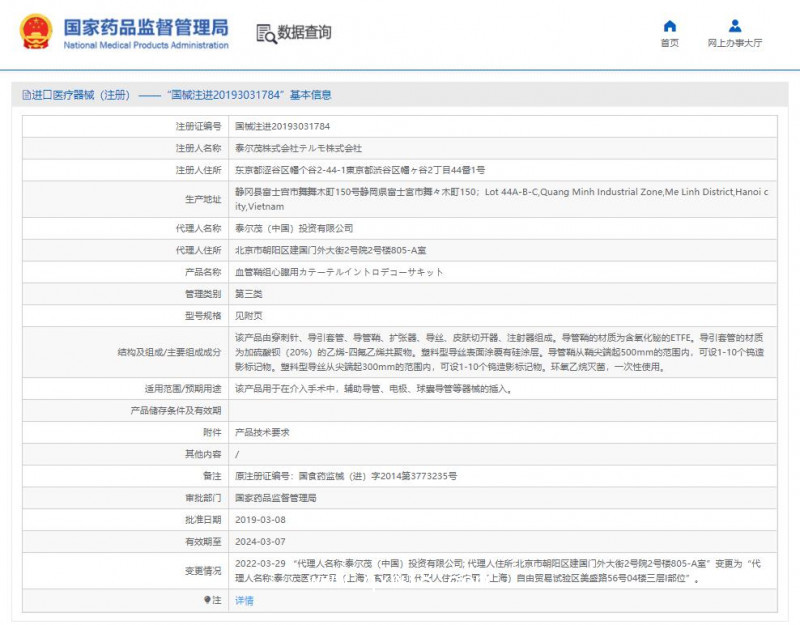Click the 首页 home icon
The image size is (800, 625).
click(x=669, y=26)
